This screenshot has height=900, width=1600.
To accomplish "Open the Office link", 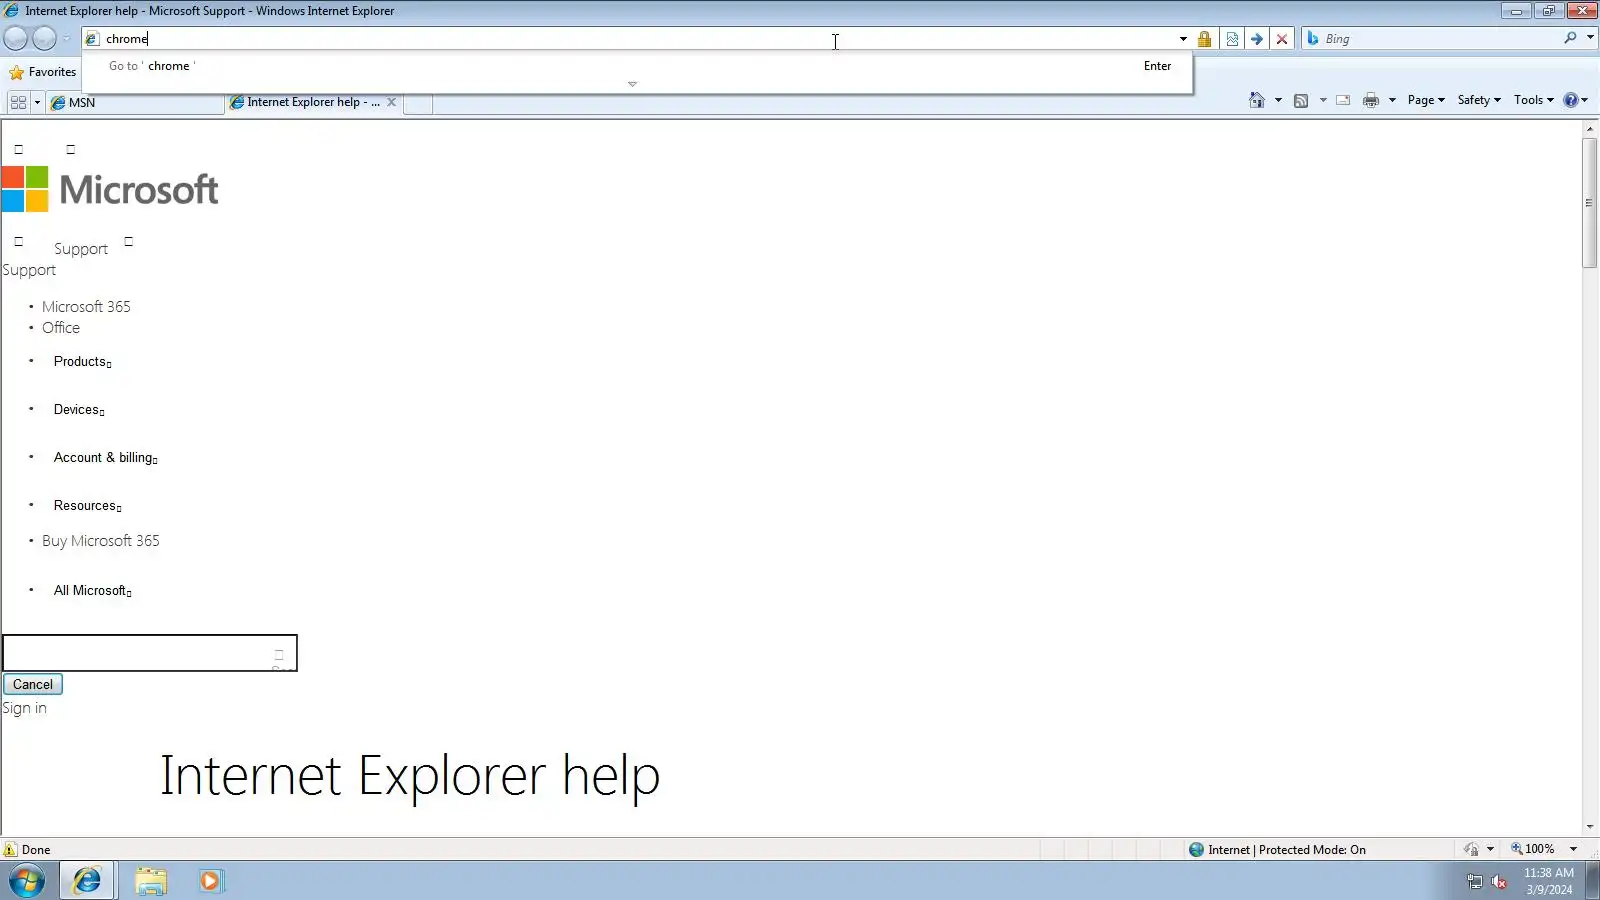I will coord(61,328).
